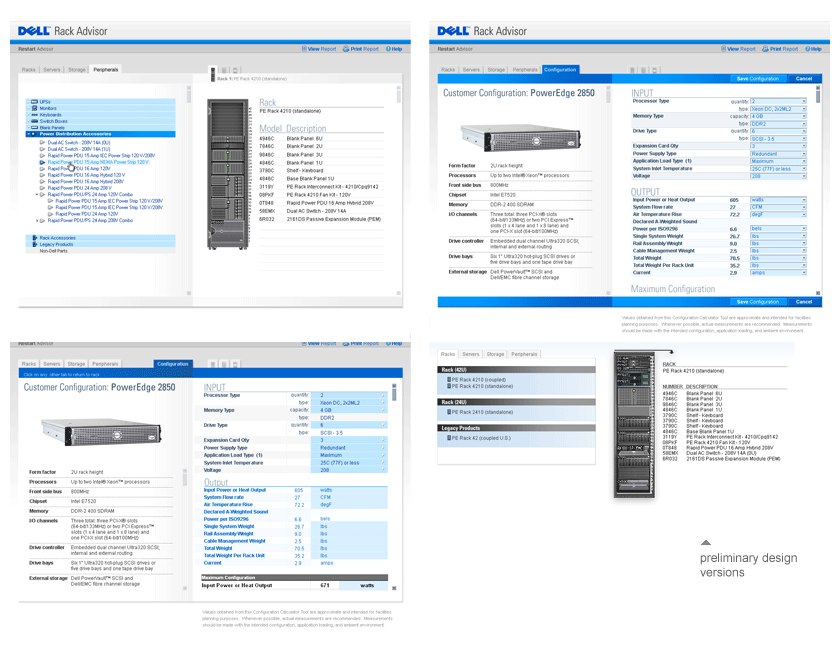This screenshot has width=840, height=645.
Task: Click the Switch Boxes category icon
Action: (x=34, y=121)
